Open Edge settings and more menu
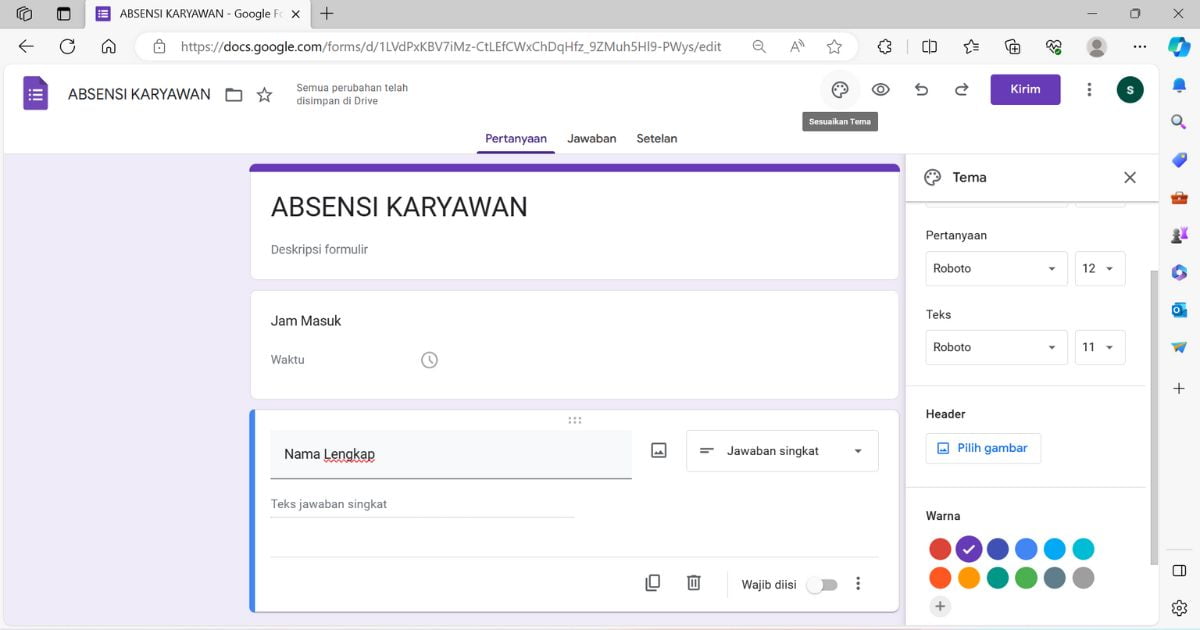The width and height of the screenshot is (1200, 630). (1140, 46)
